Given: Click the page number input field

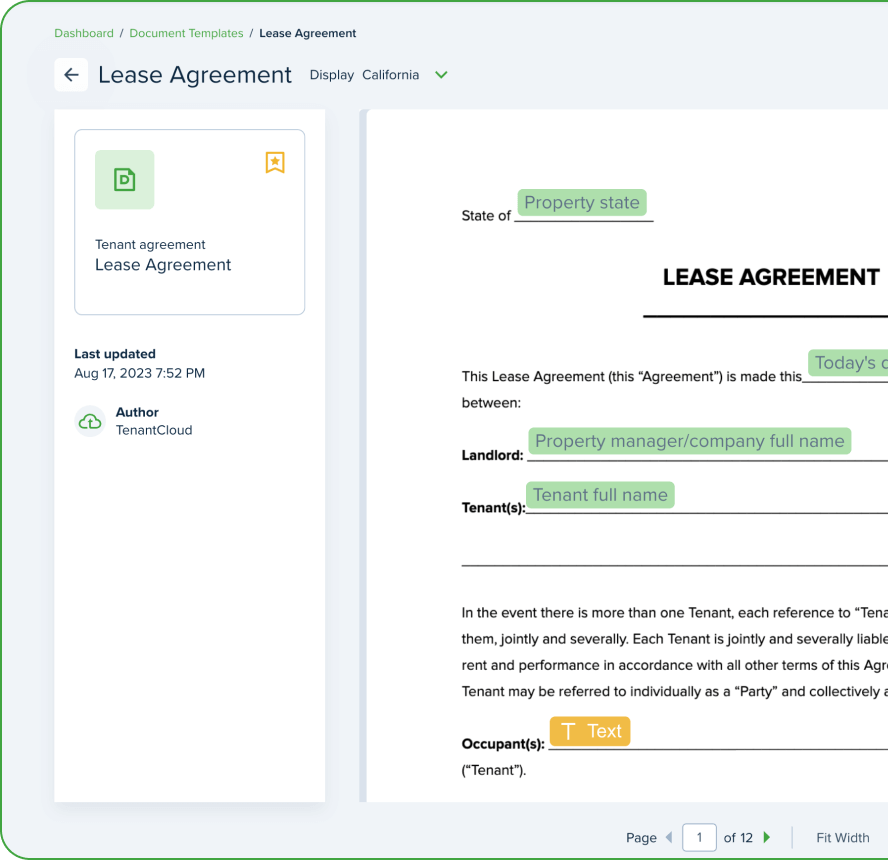Looking at the screenshot, I should coord(699,837).
